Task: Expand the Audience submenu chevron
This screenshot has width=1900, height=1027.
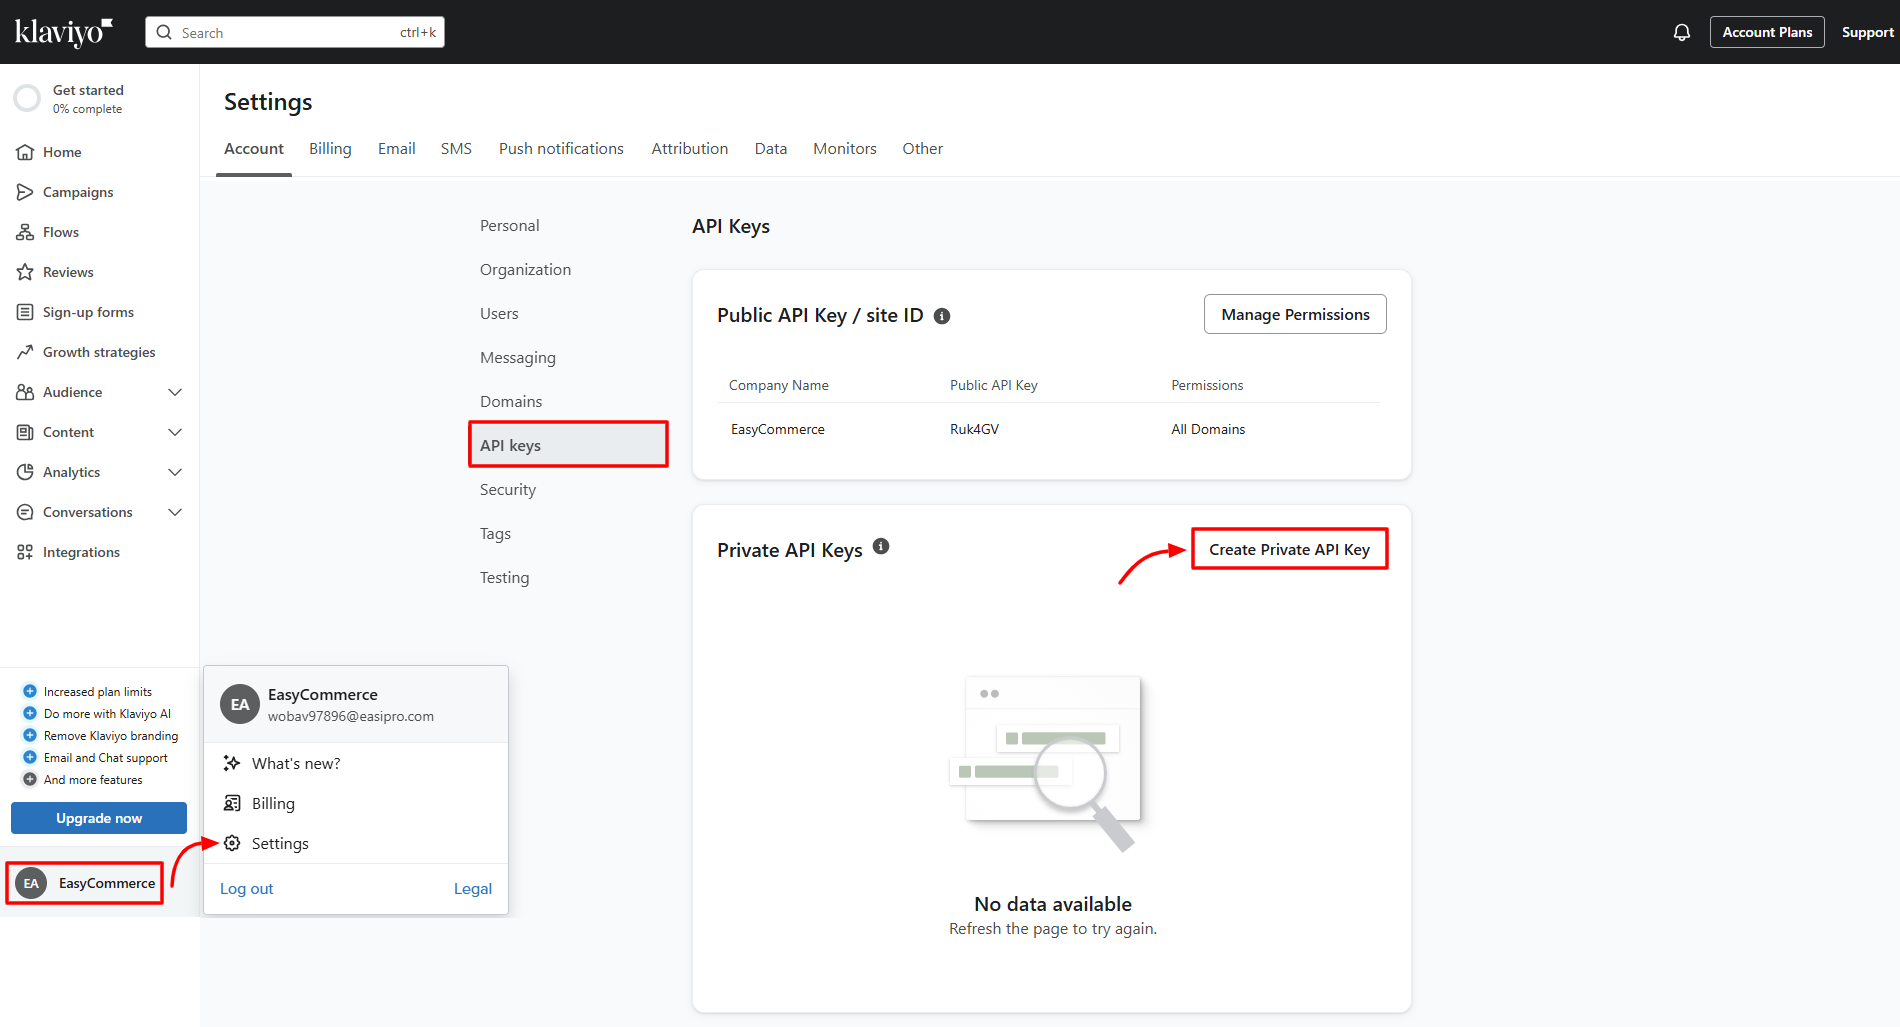Action: tap(175, 392)
